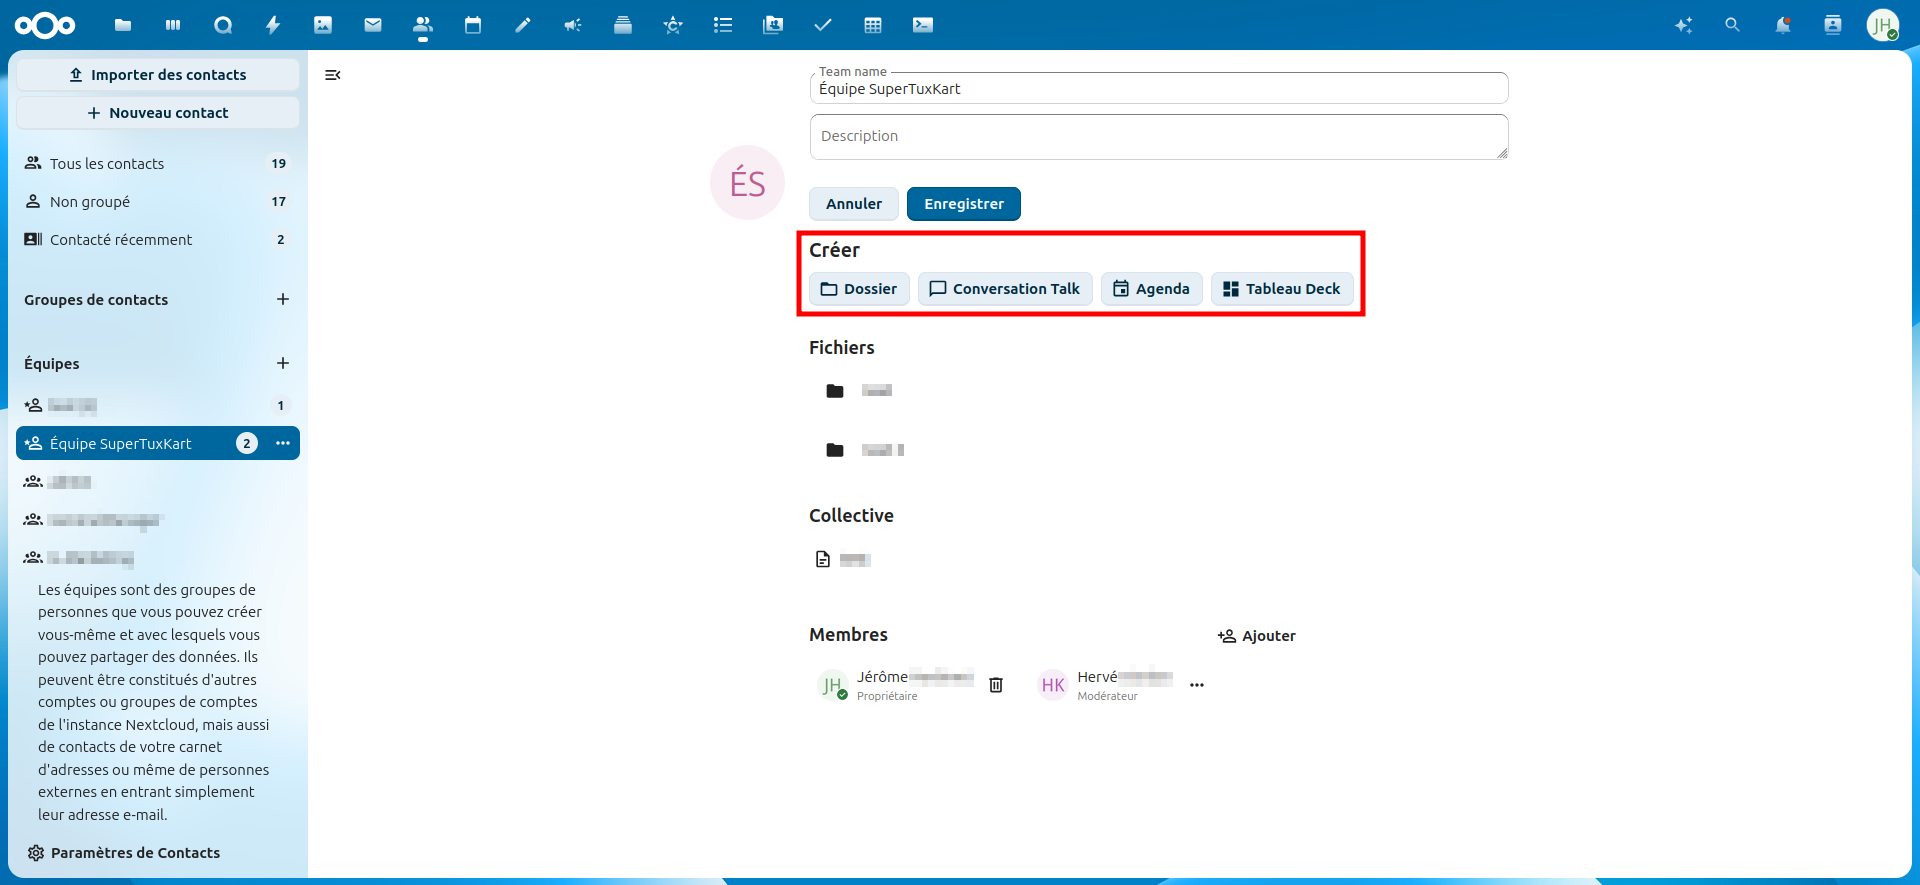Click the Enregistrer button
Screen dimensions: 1920x885
tap(963, 204)
